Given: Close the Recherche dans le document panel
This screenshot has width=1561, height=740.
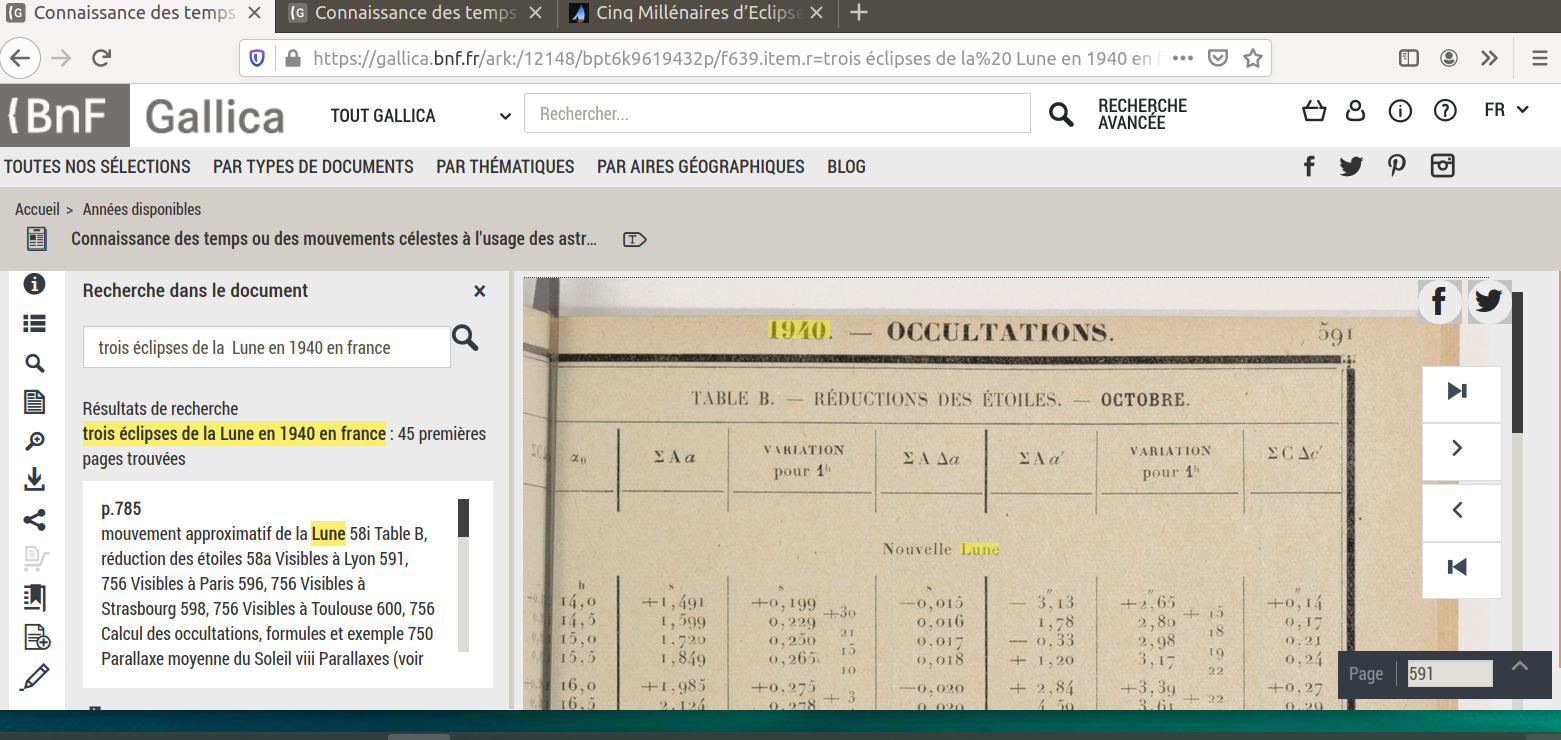Looking at the screenshot, I should [479, 291].
